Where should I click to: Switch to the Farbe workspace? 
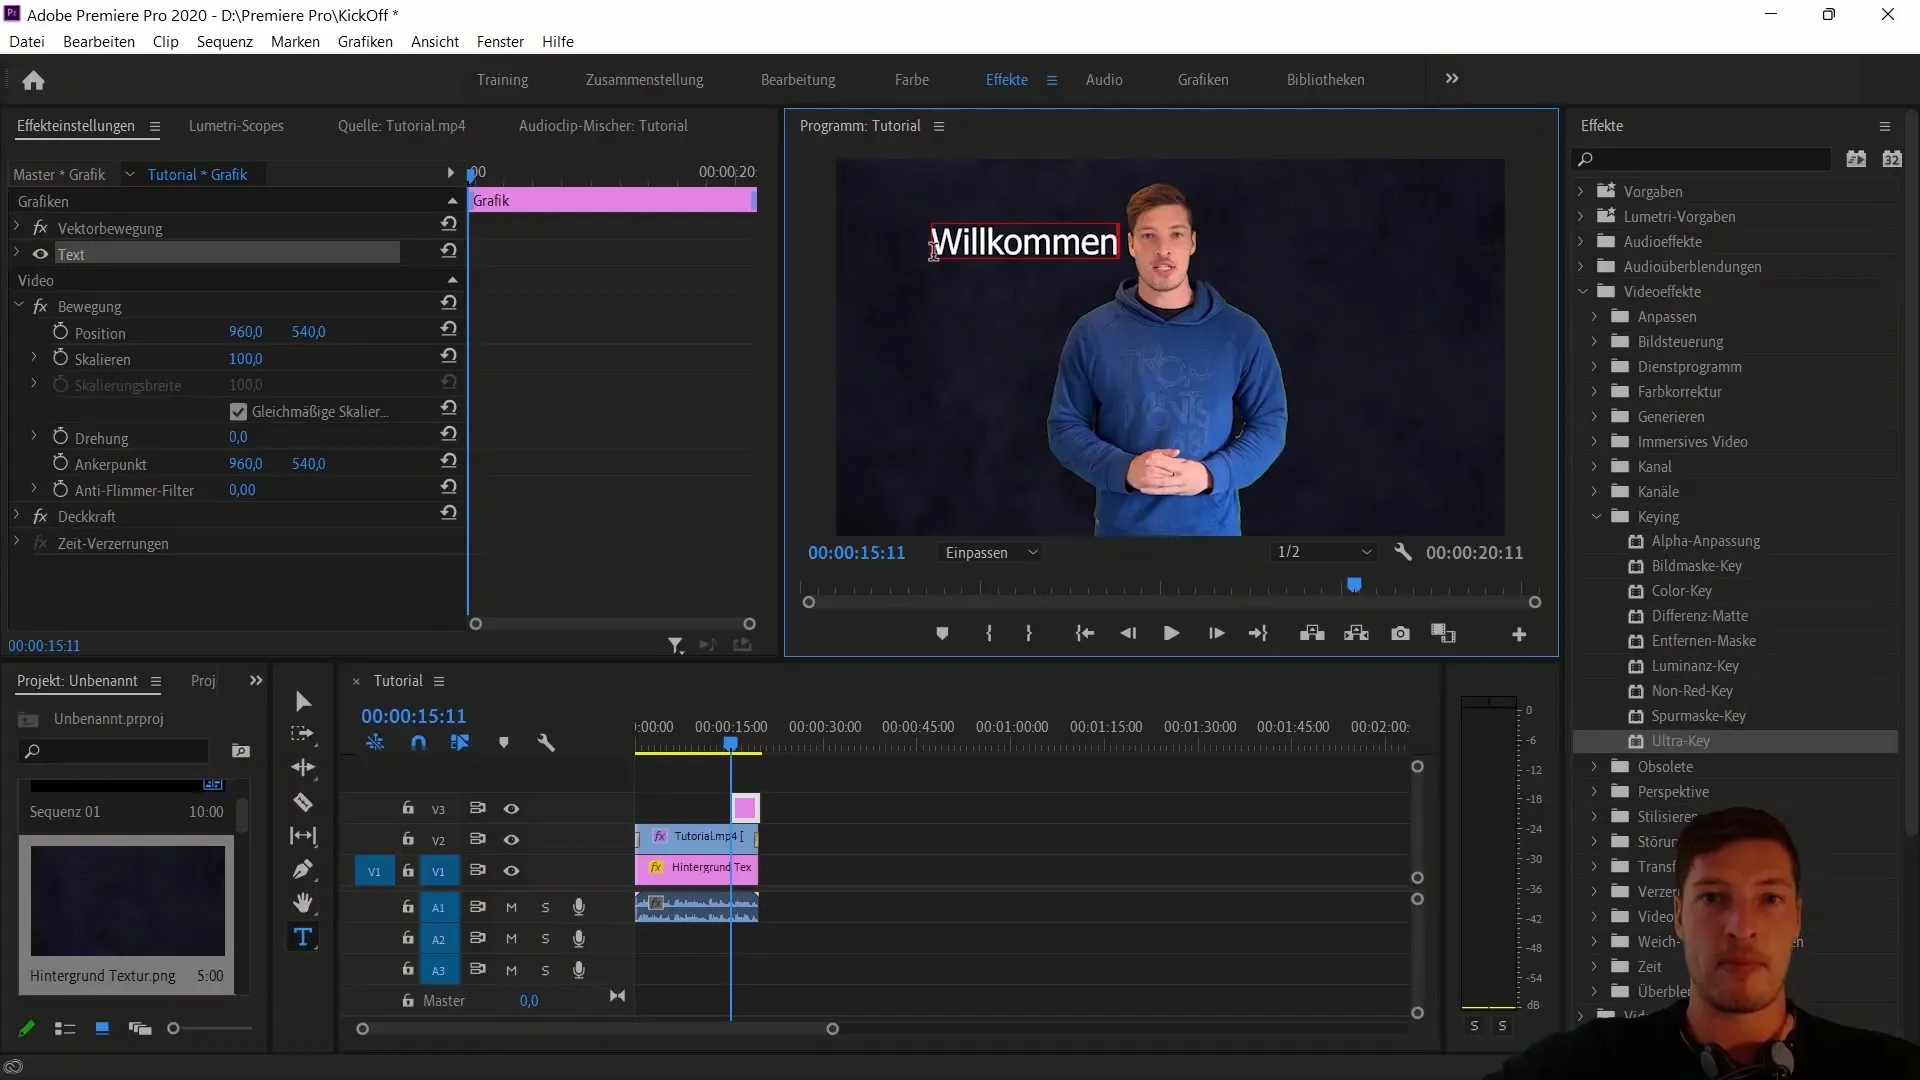(911, 79)
